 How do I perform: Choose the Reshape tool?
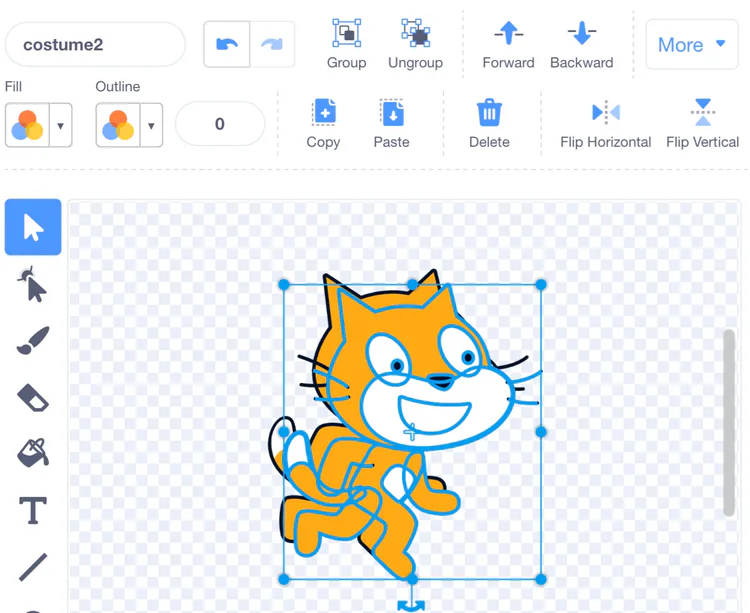(x=33, y=284)
